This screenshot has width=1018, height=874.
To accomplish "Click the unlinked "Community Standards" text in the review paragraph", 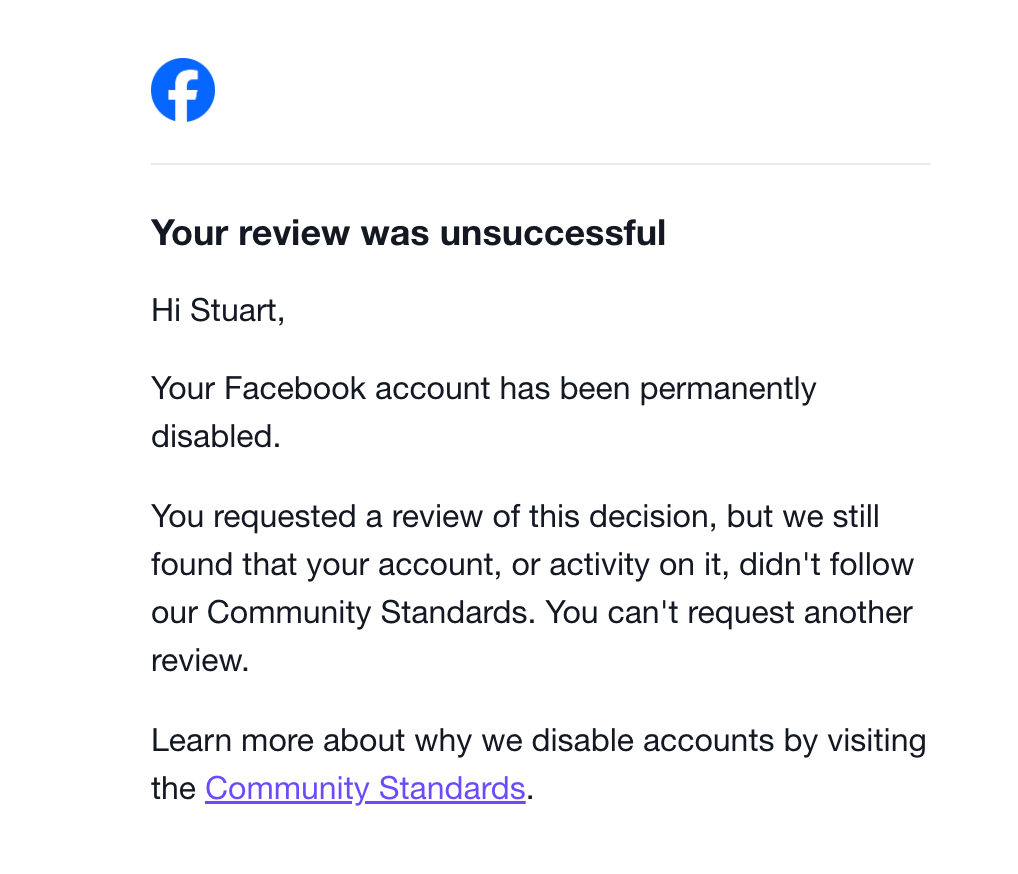I will pos(367,612).
